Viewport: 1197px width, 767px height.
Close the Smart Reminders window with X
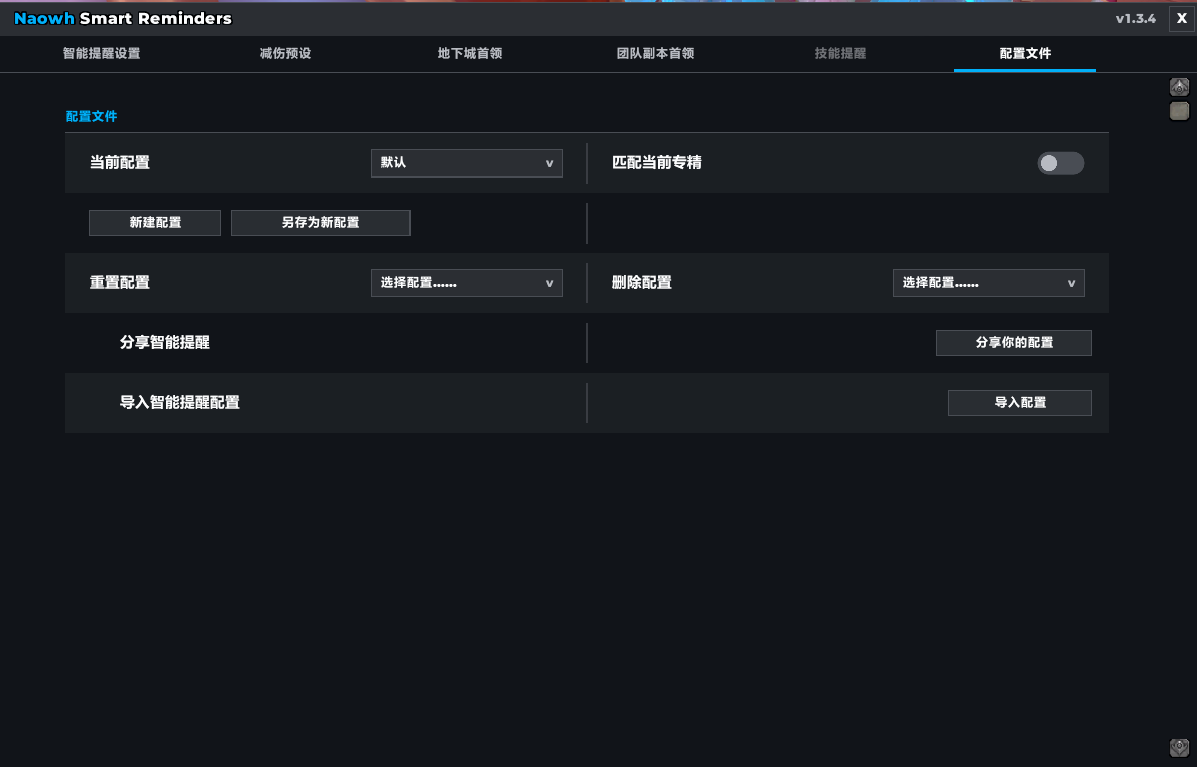tap(1182, 18)
